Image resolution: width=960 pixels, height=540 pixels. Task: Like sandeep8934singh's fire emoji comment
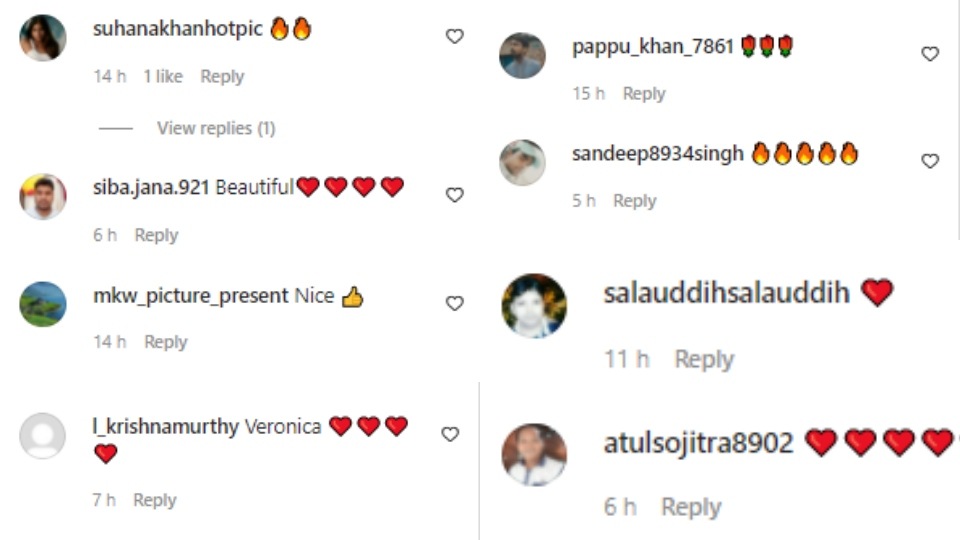[930, 162]
